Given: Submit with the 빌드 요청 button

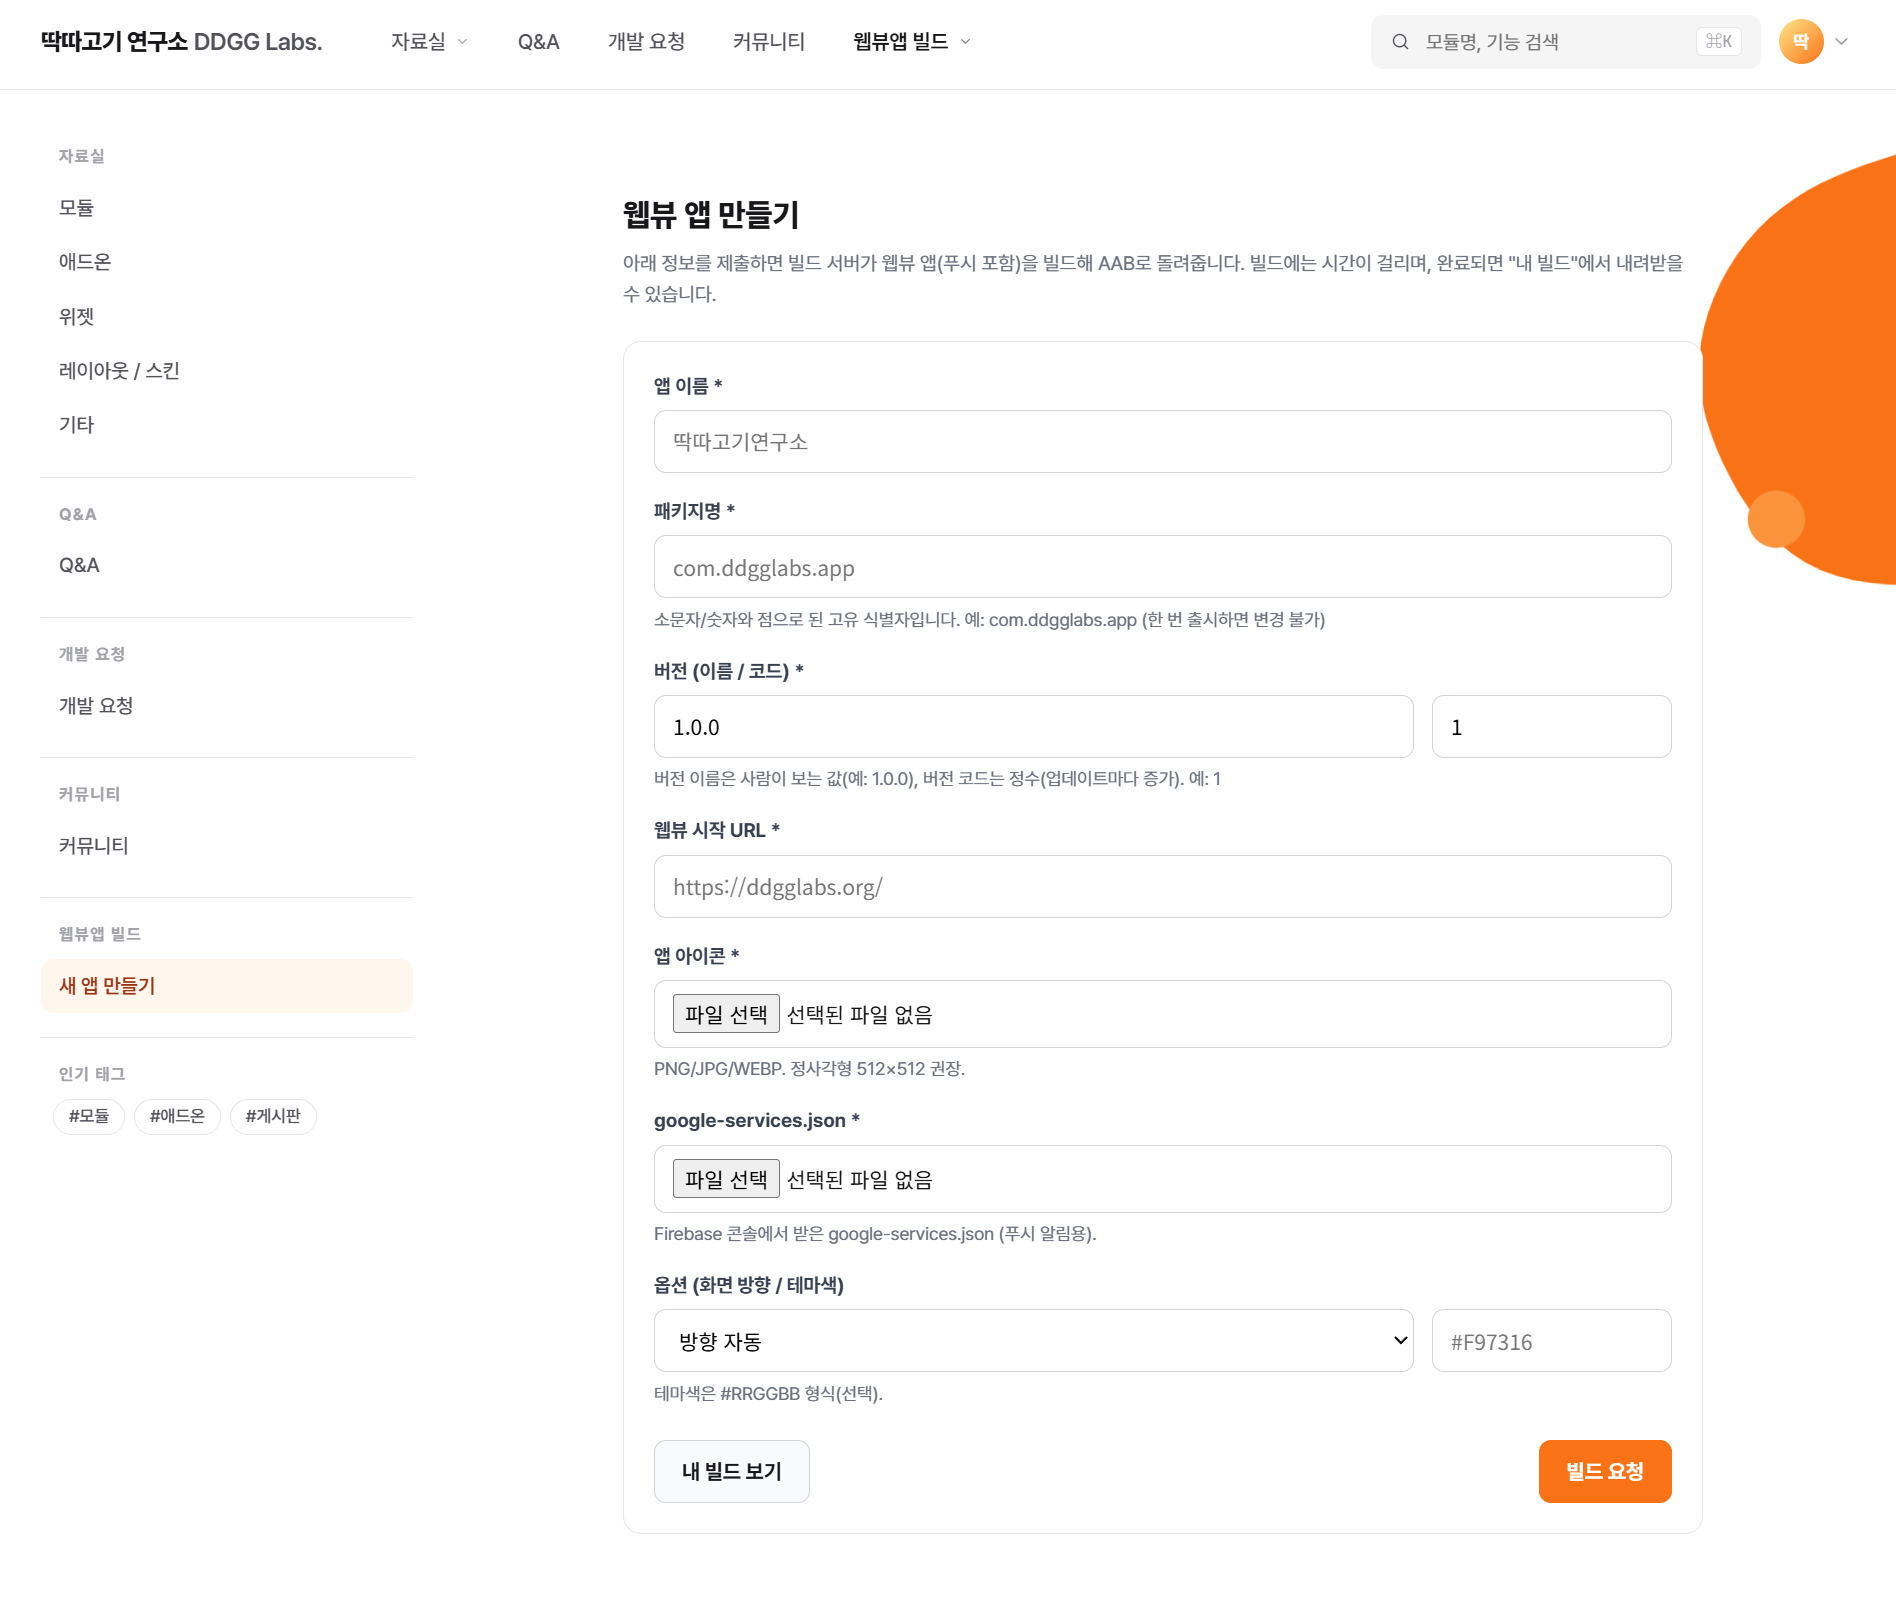Looking at the screenshot, I should (1605, 1471).
